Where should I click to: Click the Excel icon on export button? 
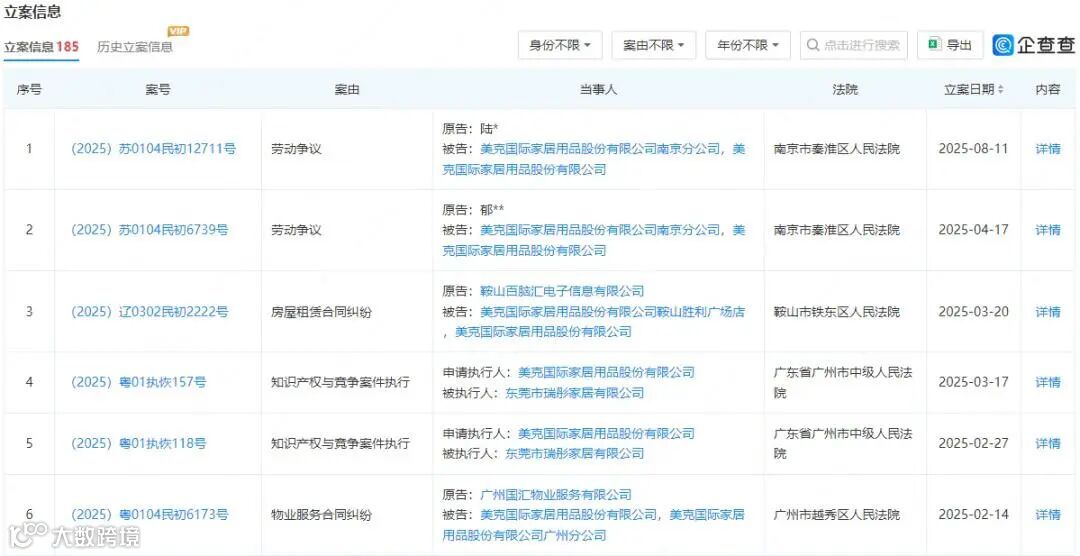click(x=935, y=45)
